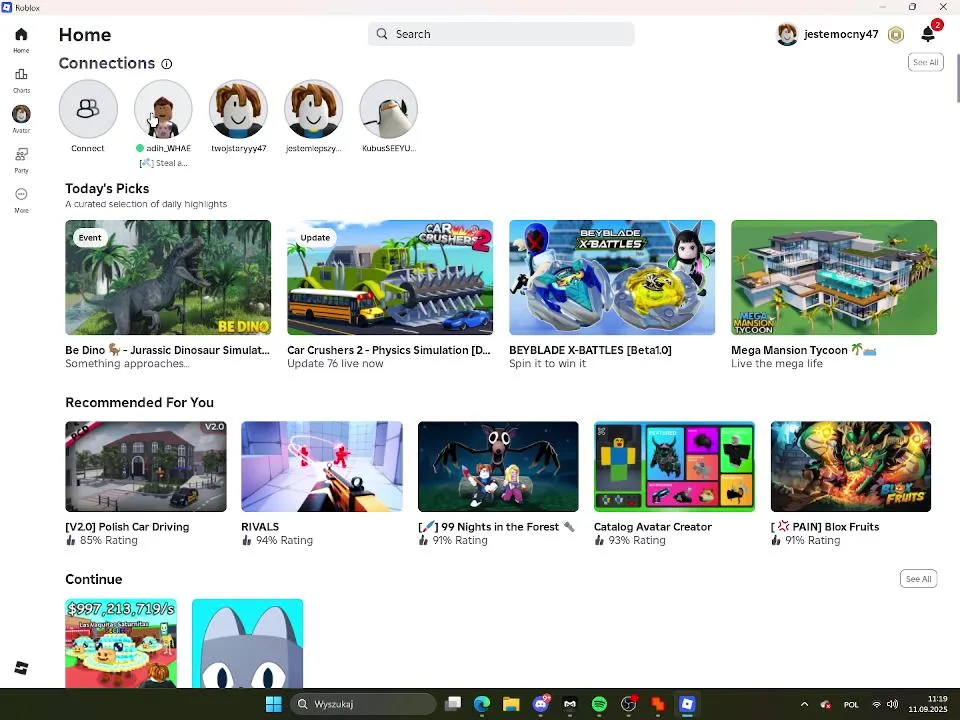Click the Wyszukaj taskbar search box

click(363, 704)
